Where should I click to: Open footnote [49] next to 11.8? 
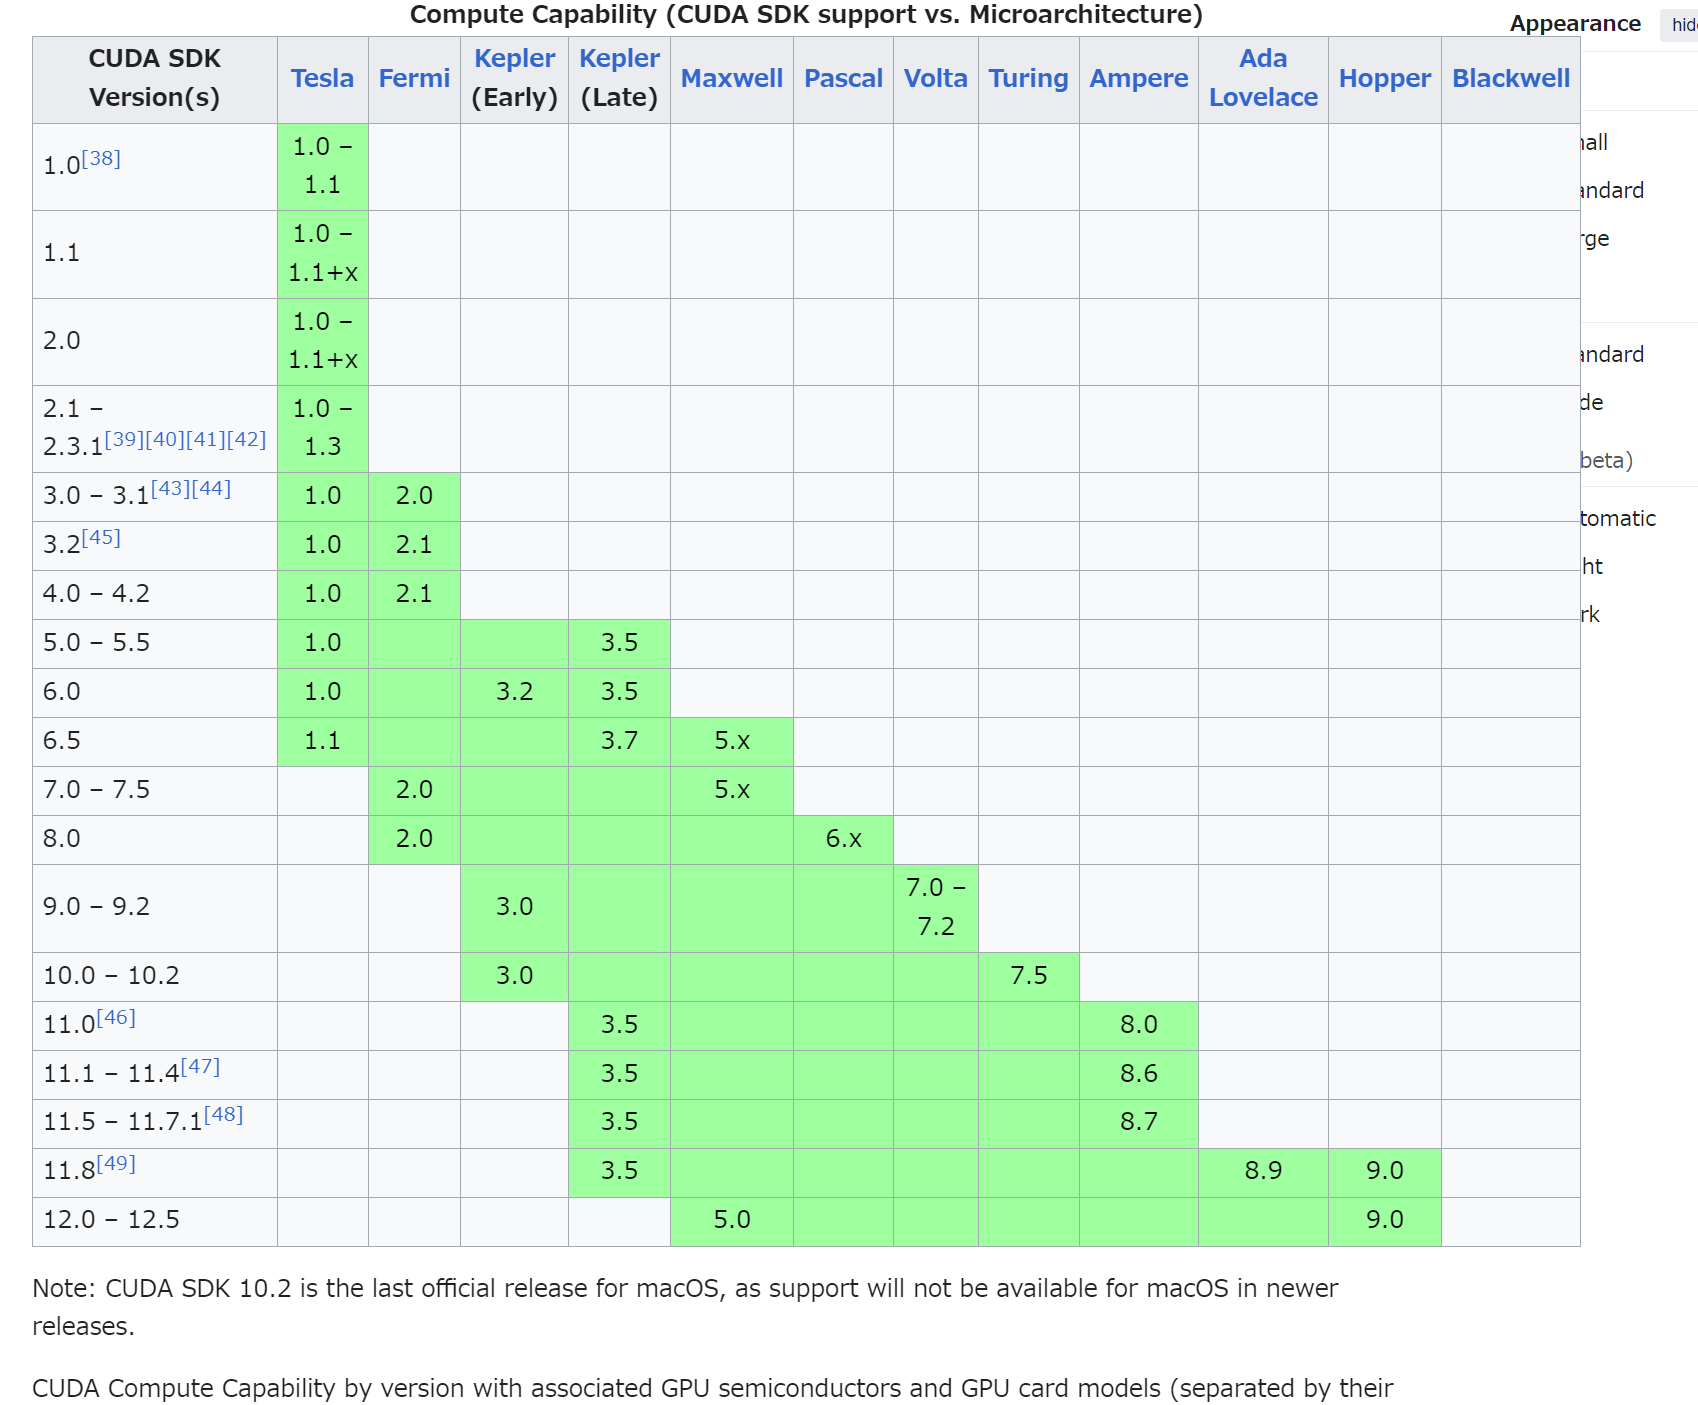116,1163
